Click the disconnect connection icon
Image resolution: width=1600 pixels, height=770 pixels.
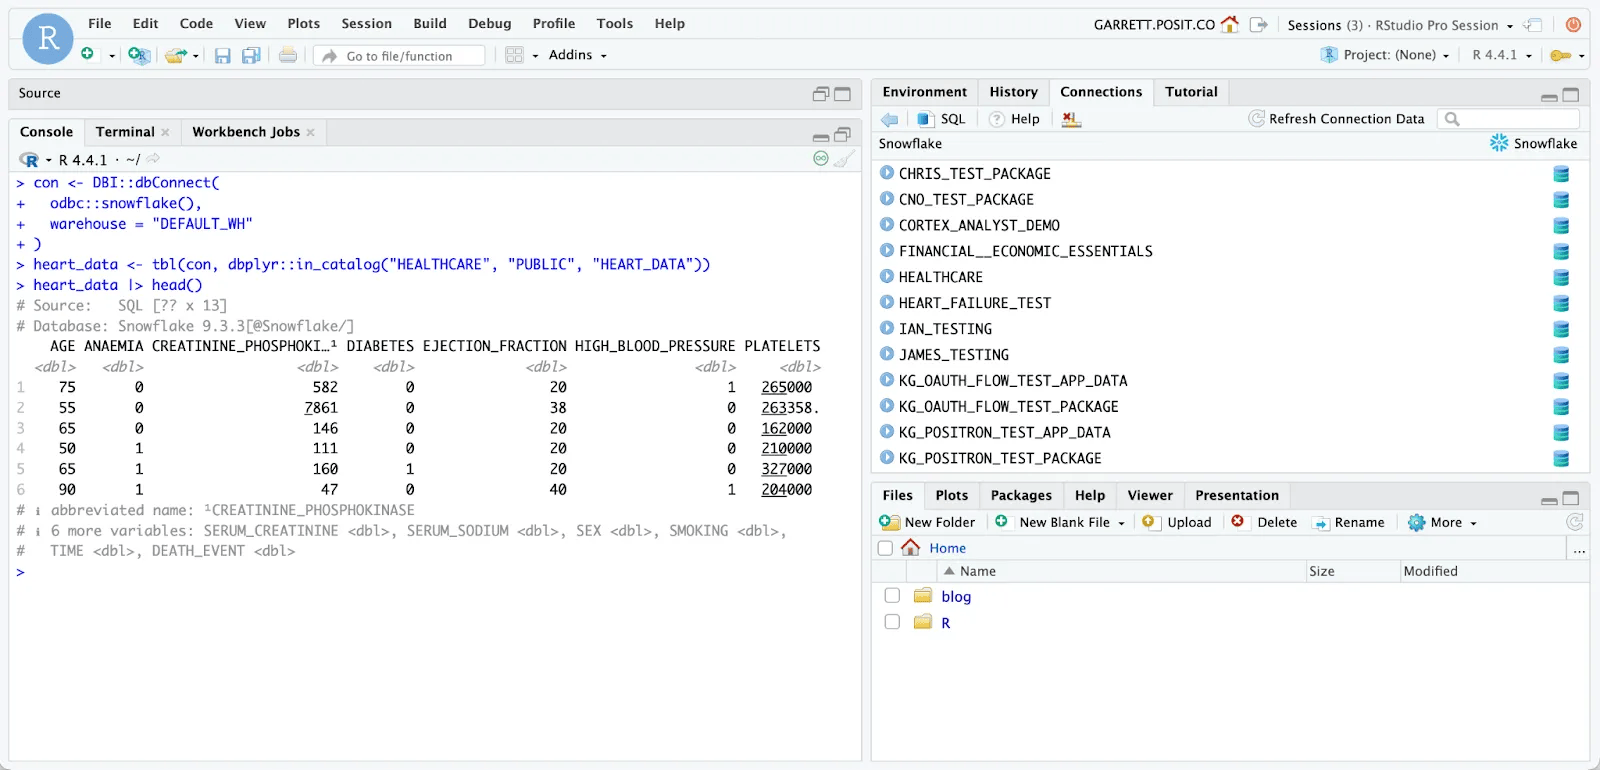click(x=1071, y=119)
